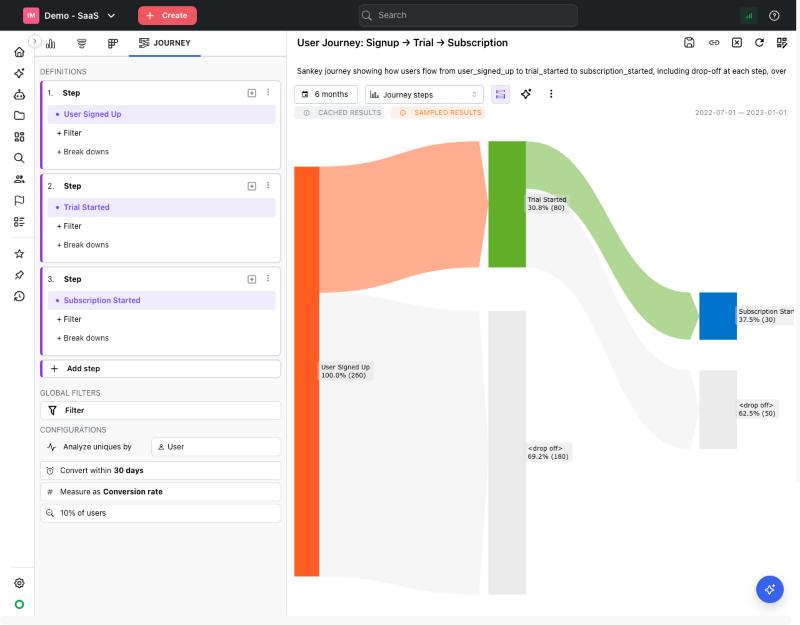The image size is (800, 625).
Task: Open the help question mark icon
Action: pos(774,16)
